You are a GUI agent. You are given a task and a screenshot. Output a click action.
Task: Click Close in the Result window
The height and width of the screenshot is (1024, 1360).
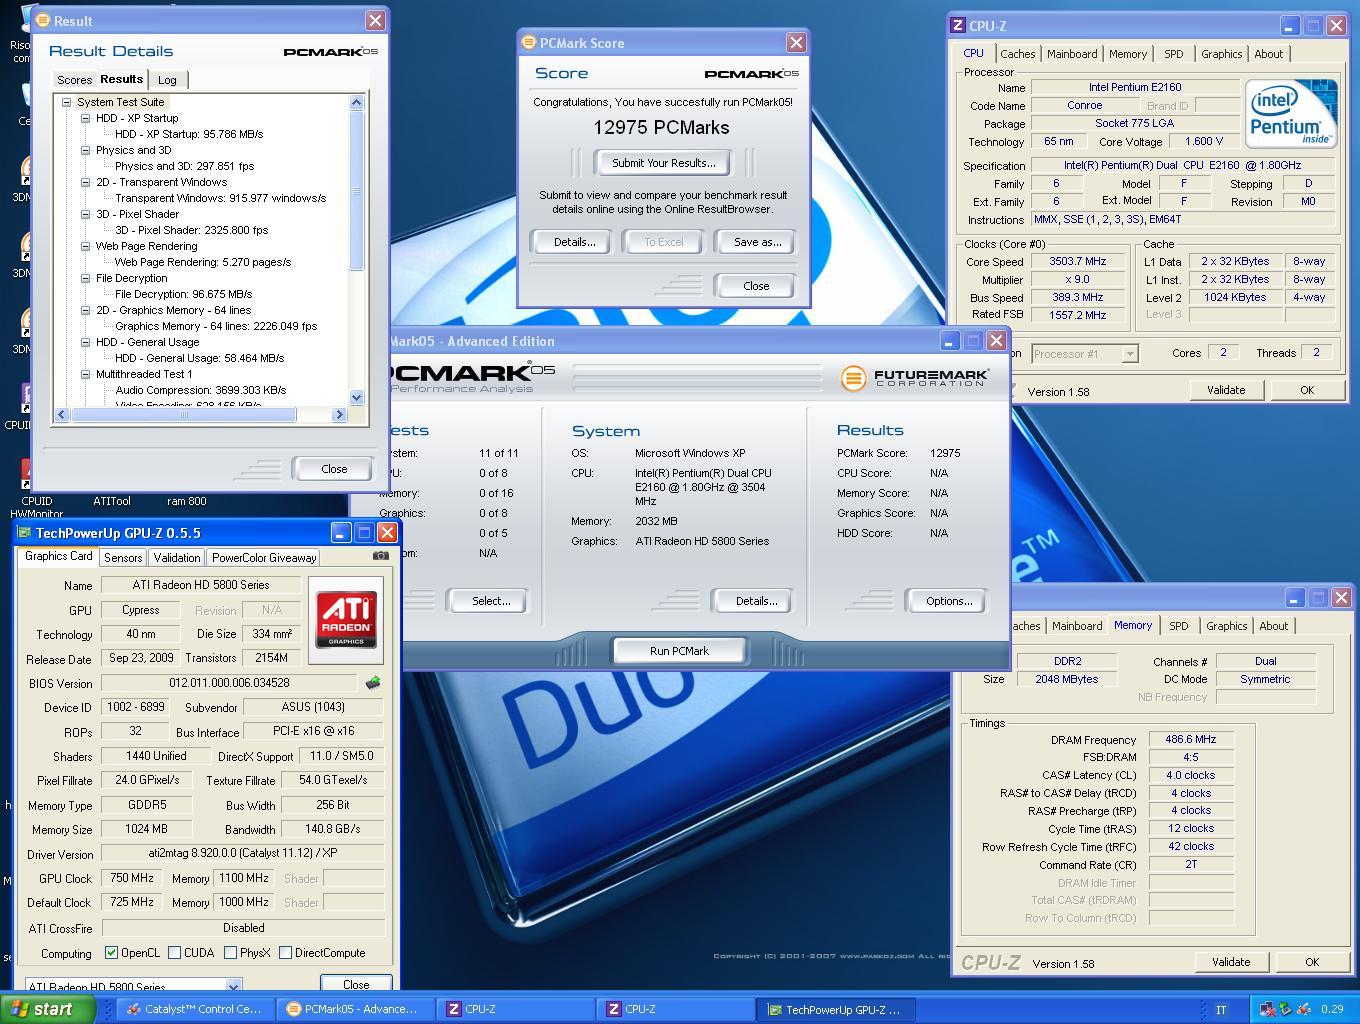[x=334, y=469]
